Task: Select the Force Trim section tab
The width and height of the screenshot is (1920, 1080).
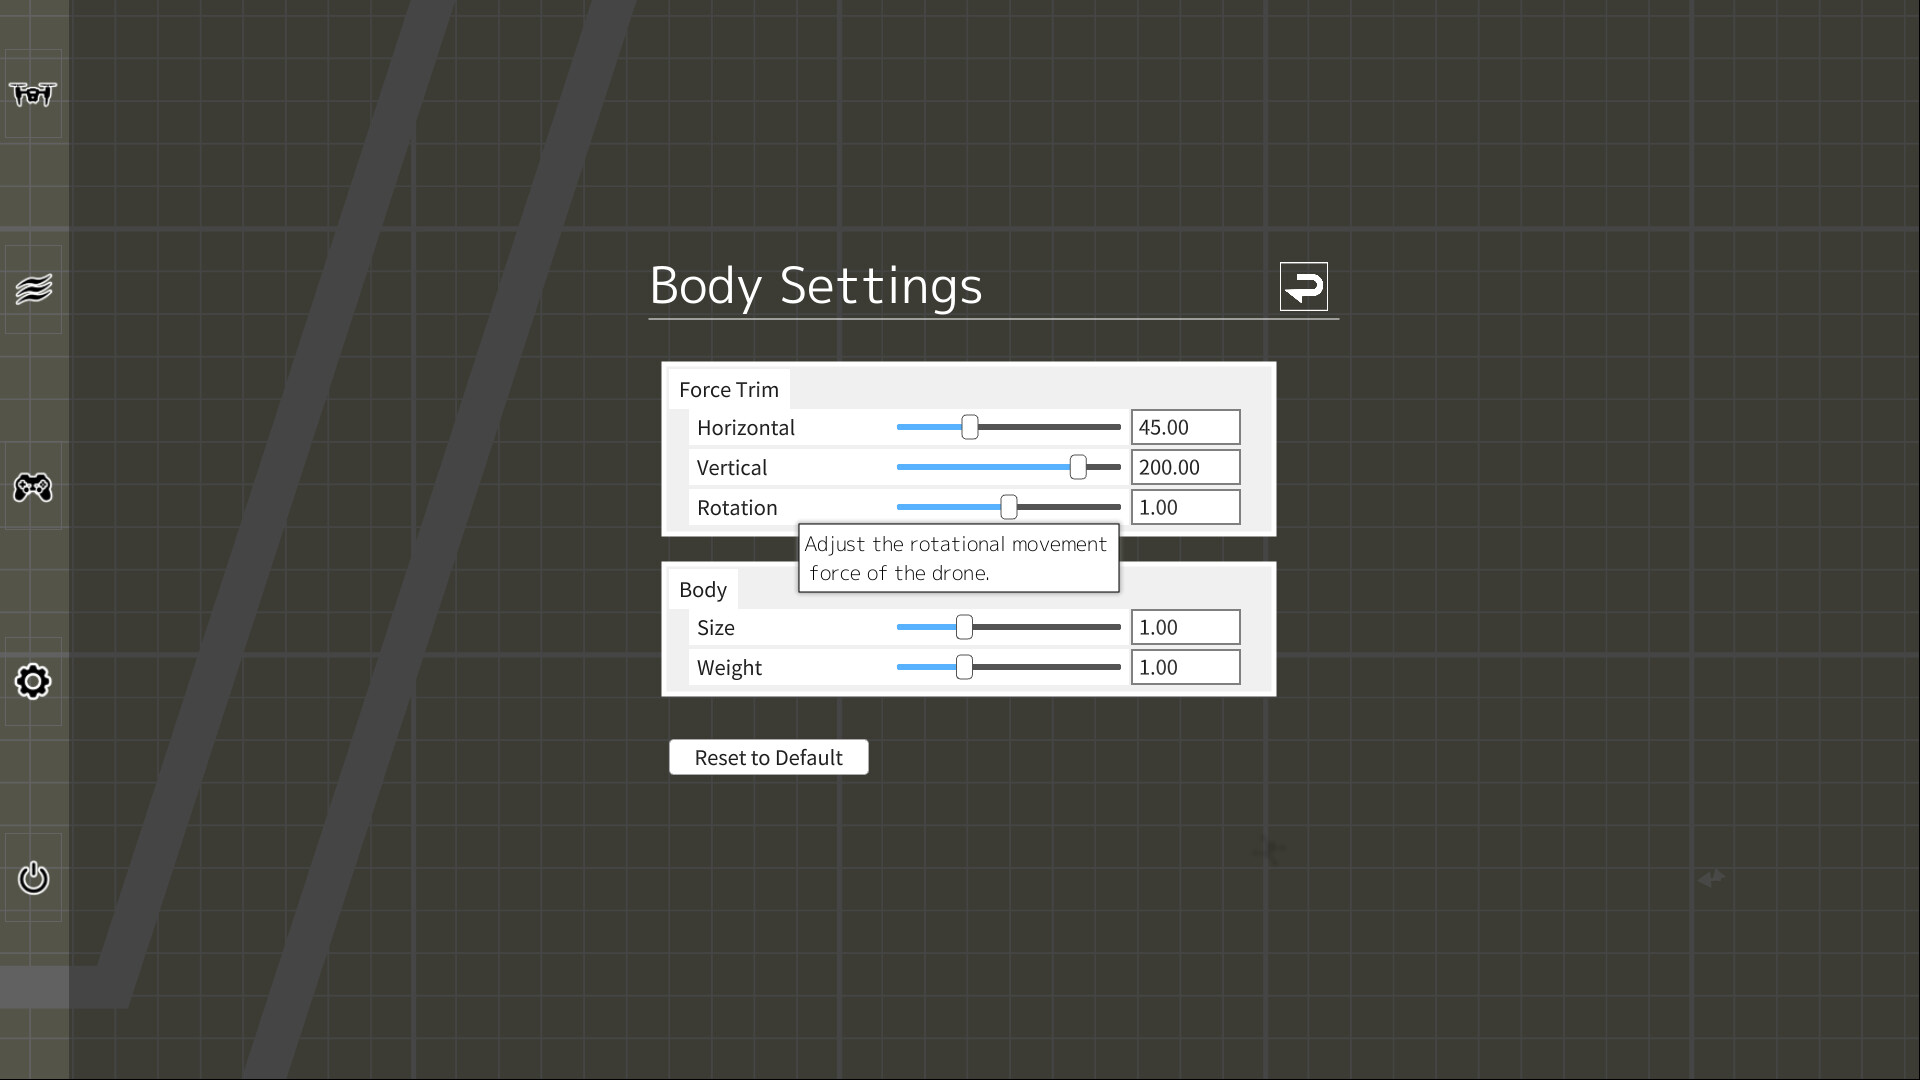Action: tap(728, 389)
